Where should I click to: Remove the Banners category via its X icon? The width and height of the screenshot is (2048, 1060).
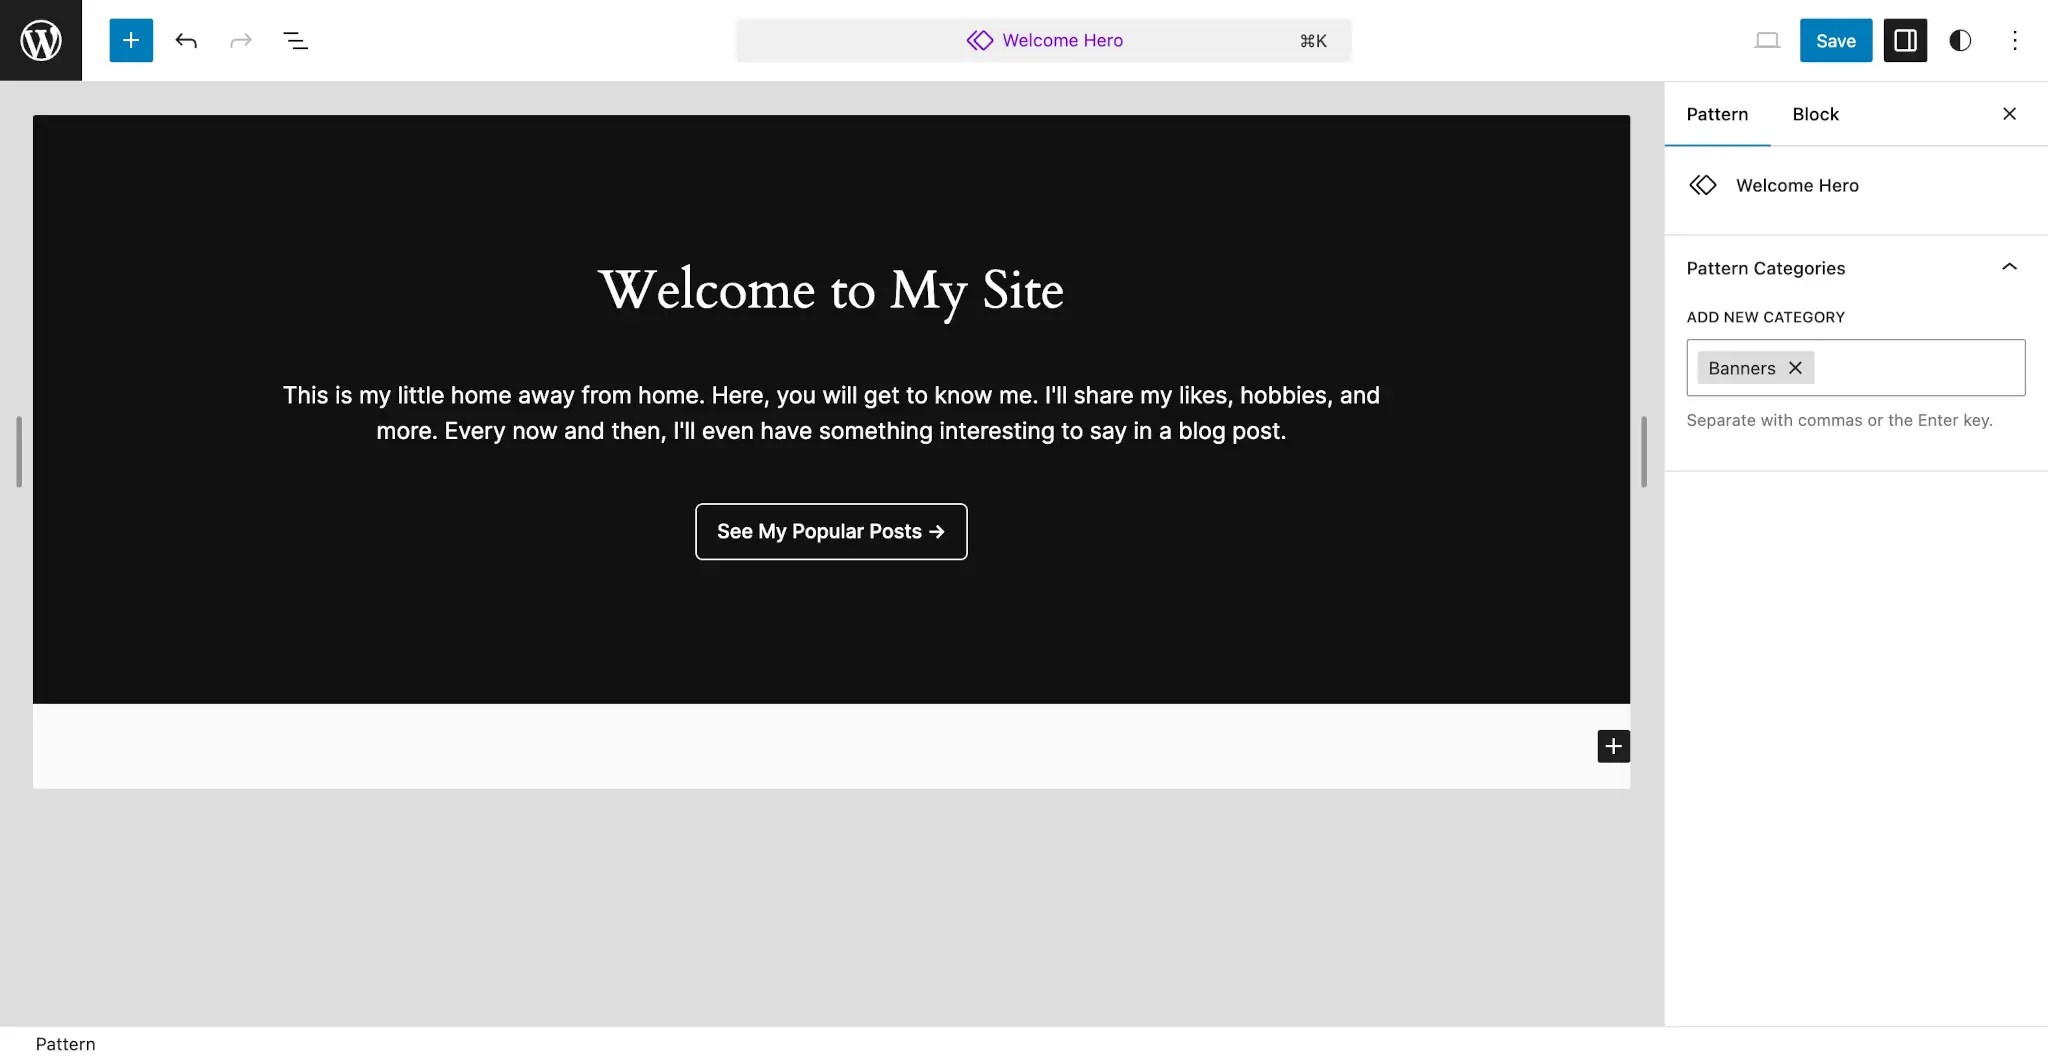1793,367
